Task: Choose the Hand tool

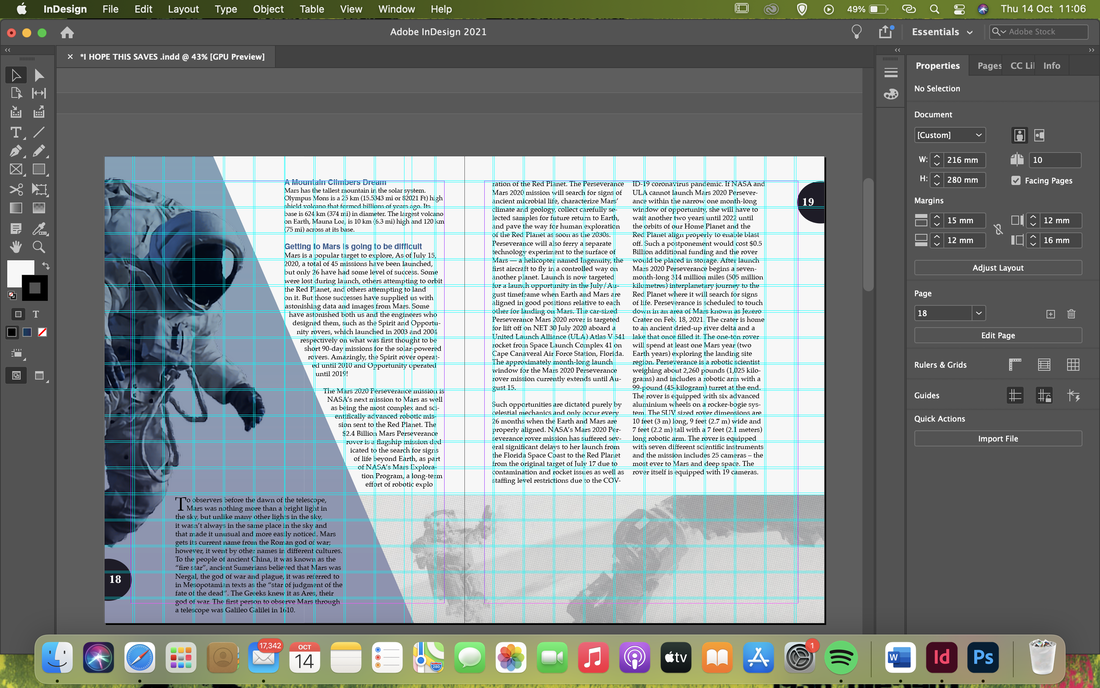Action: coord(15,247)
